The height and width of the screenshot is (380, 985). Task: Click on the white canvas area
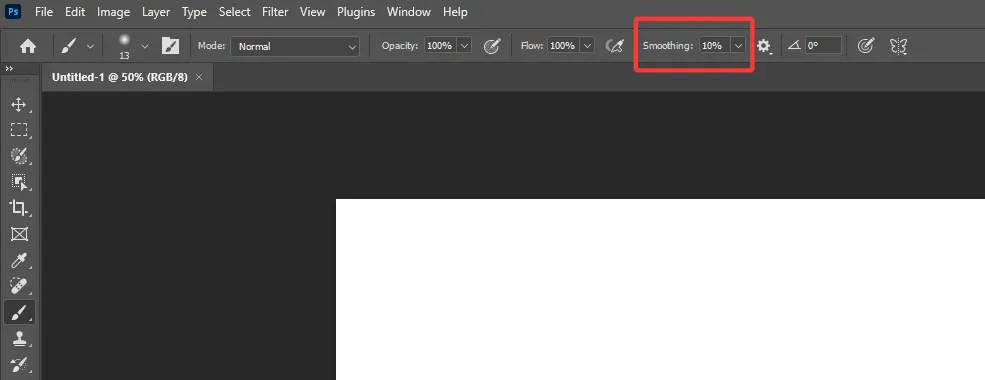(x=660, y=289)
